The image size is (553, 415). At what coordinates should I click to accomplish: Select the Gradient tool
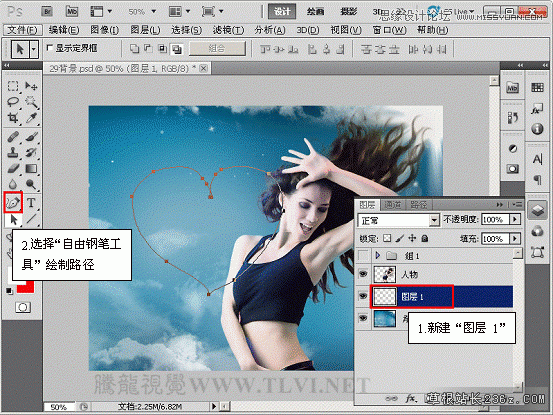click(x=31, y=169)
